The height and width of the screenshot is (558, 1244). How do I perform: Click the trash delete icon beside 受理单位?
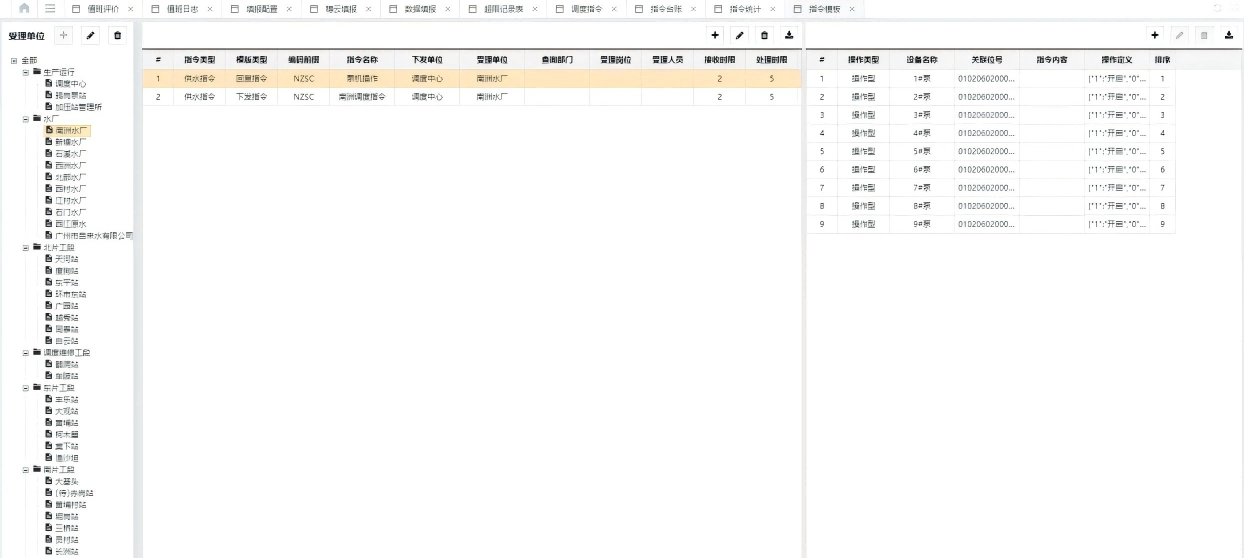click(117, 35)
